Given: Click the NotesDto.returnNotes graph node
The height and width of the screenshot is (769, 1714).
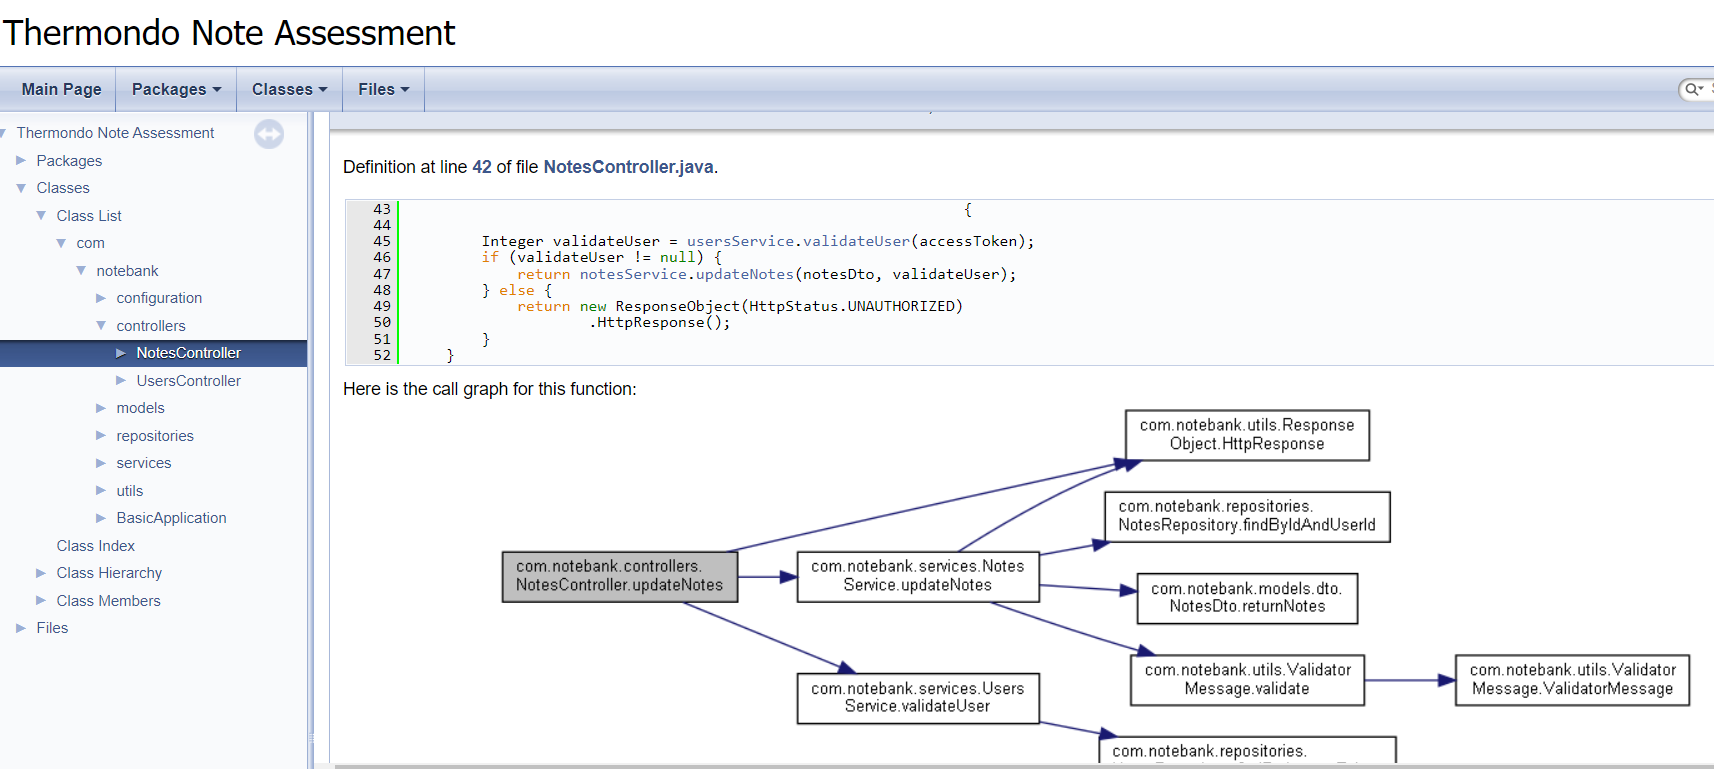Looking at the screenshot, I should click(x=1247, y=598).
